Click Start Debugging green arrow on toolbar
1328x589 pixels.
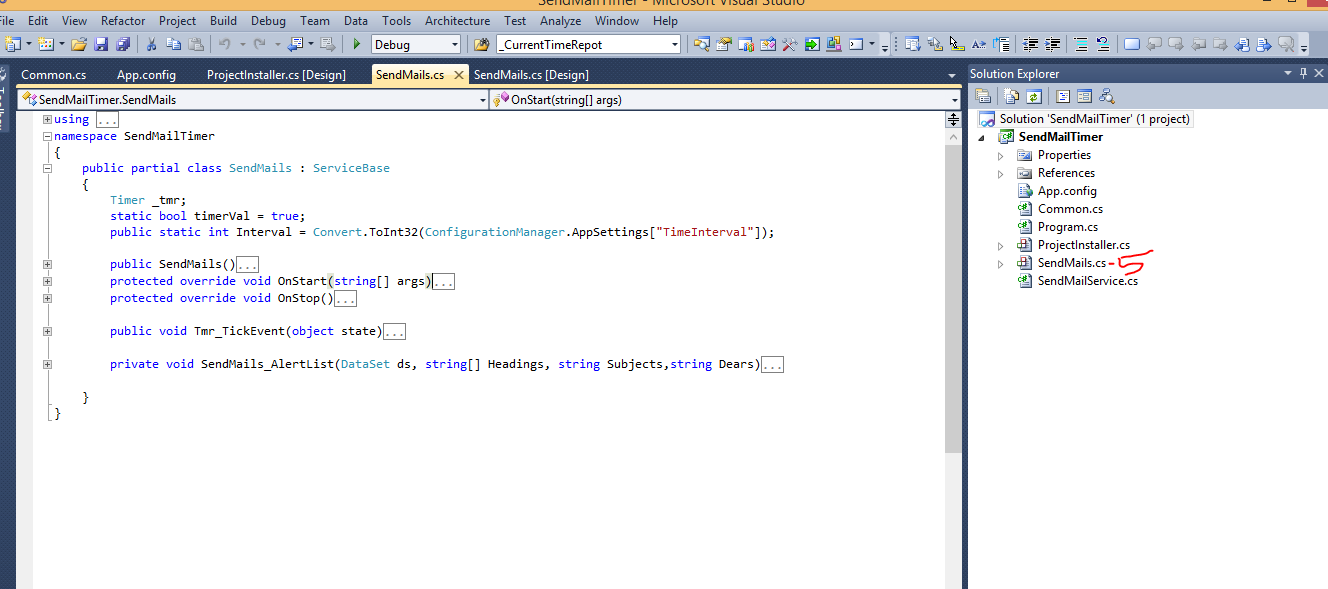click(x=356, y=44)
